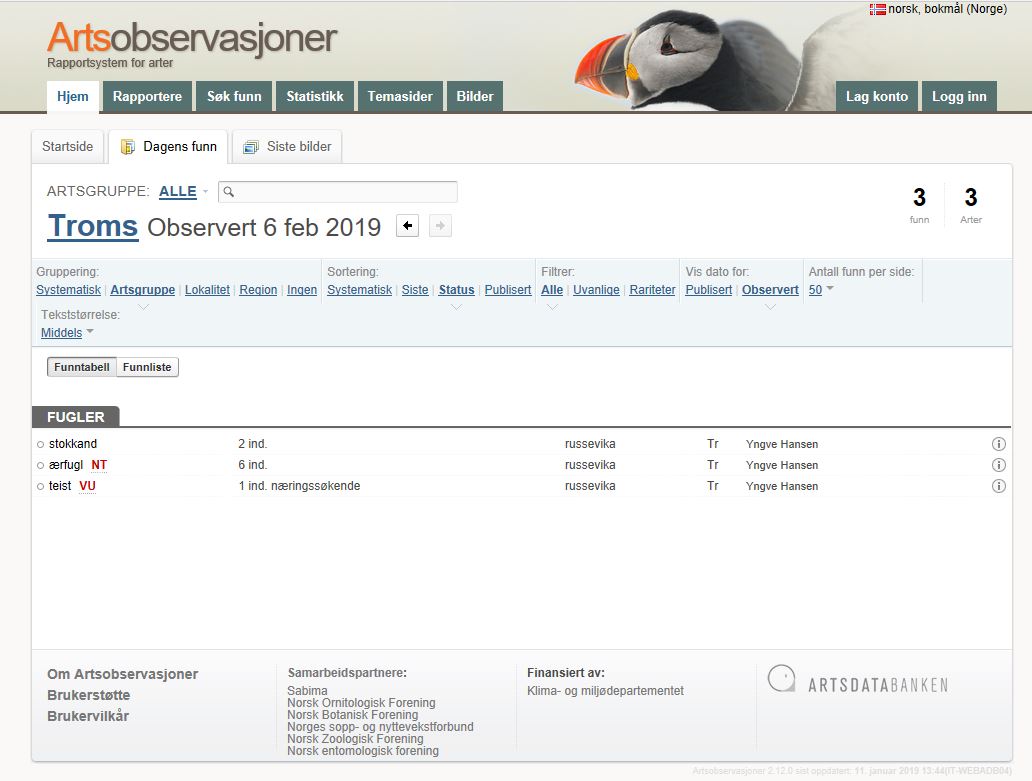Select the Funntabell view button
Screen dimensions: 1032x781
click(82, 367)
